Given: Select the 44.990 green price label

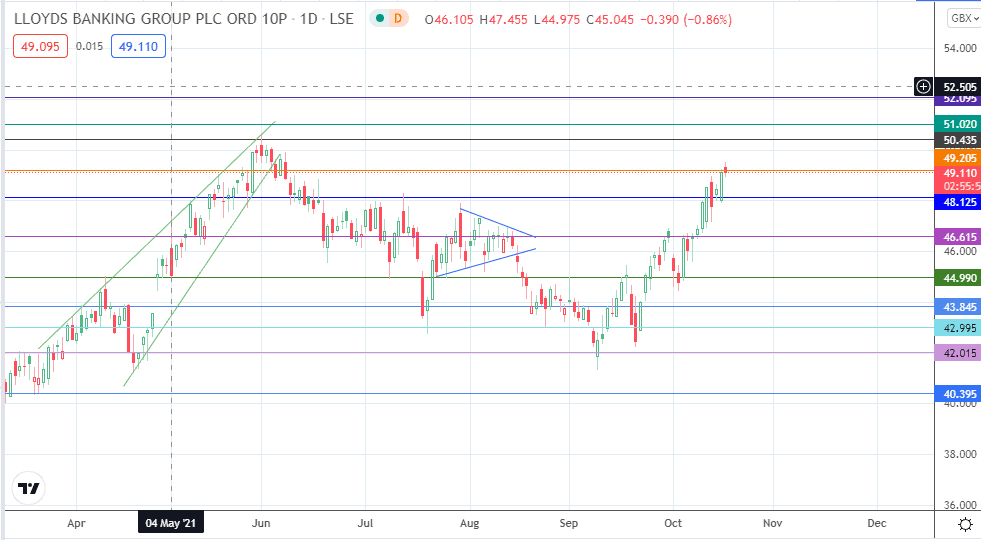Looking at the screenshot, I should tap(958, 278).
